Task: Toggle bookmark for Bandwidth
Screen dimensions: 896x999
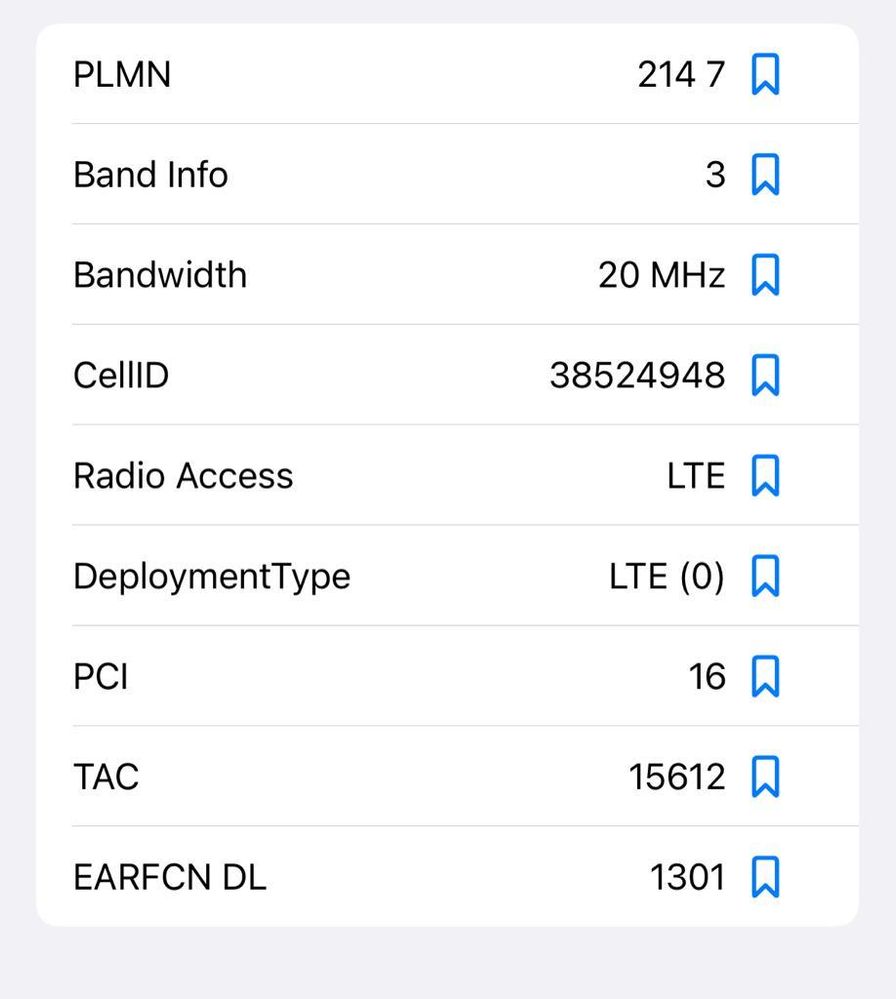Action: pos(765,275)
